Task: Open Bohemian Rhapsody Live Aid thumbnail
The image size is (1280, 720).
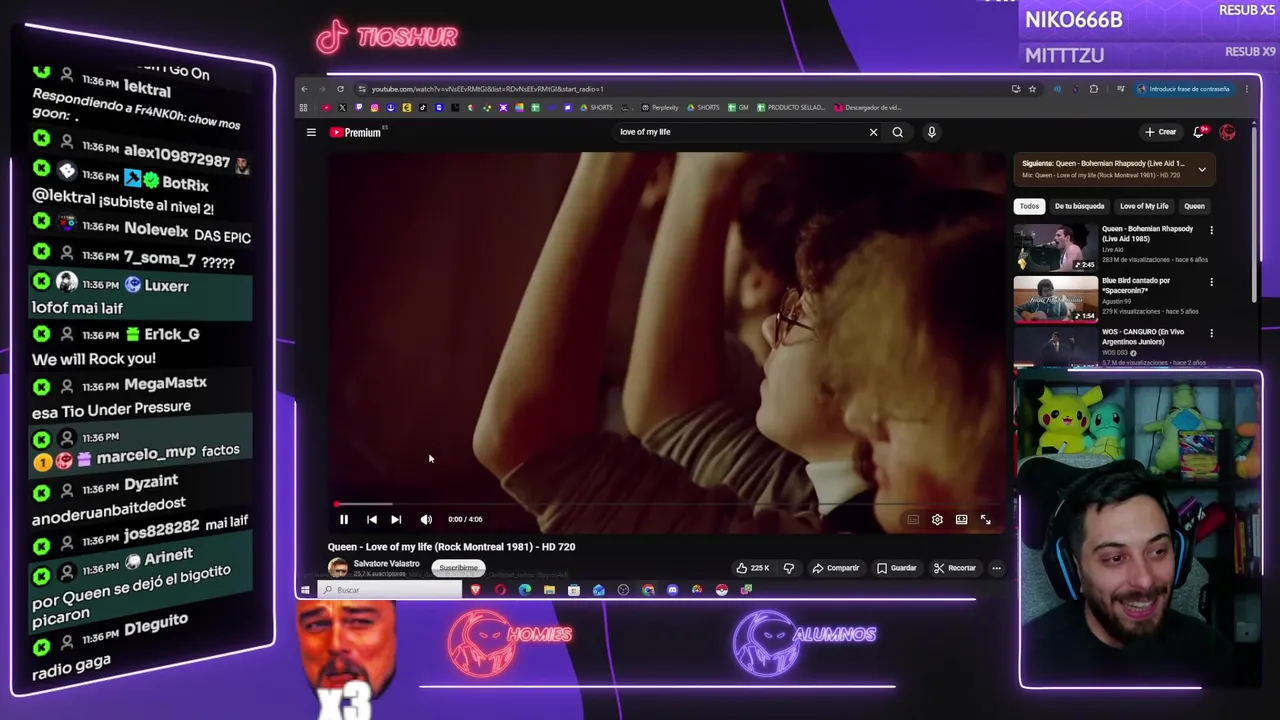Action: click(1055, 247)
